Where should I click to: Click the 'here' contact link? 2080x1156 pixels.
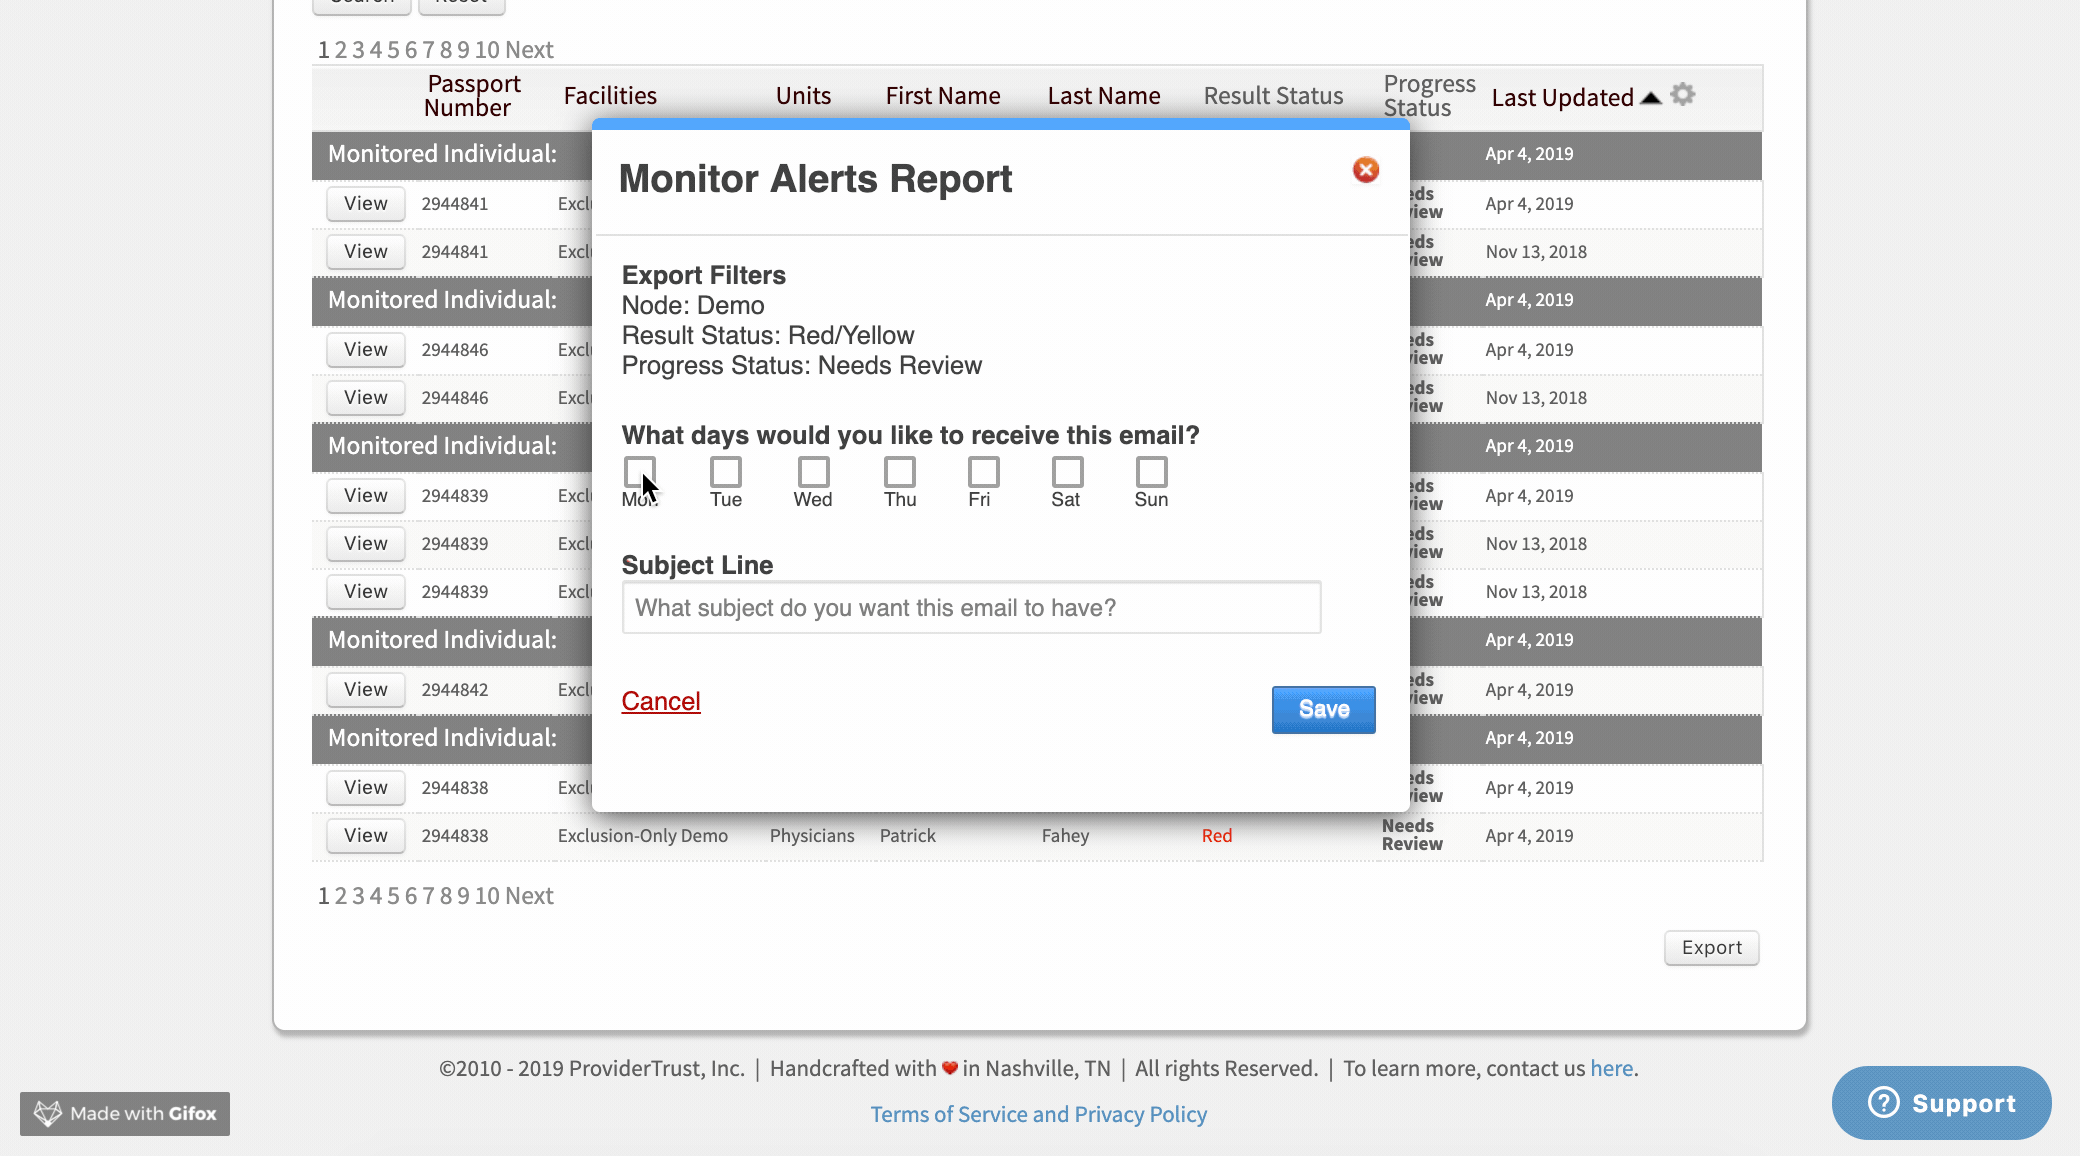(1611, 1068)
